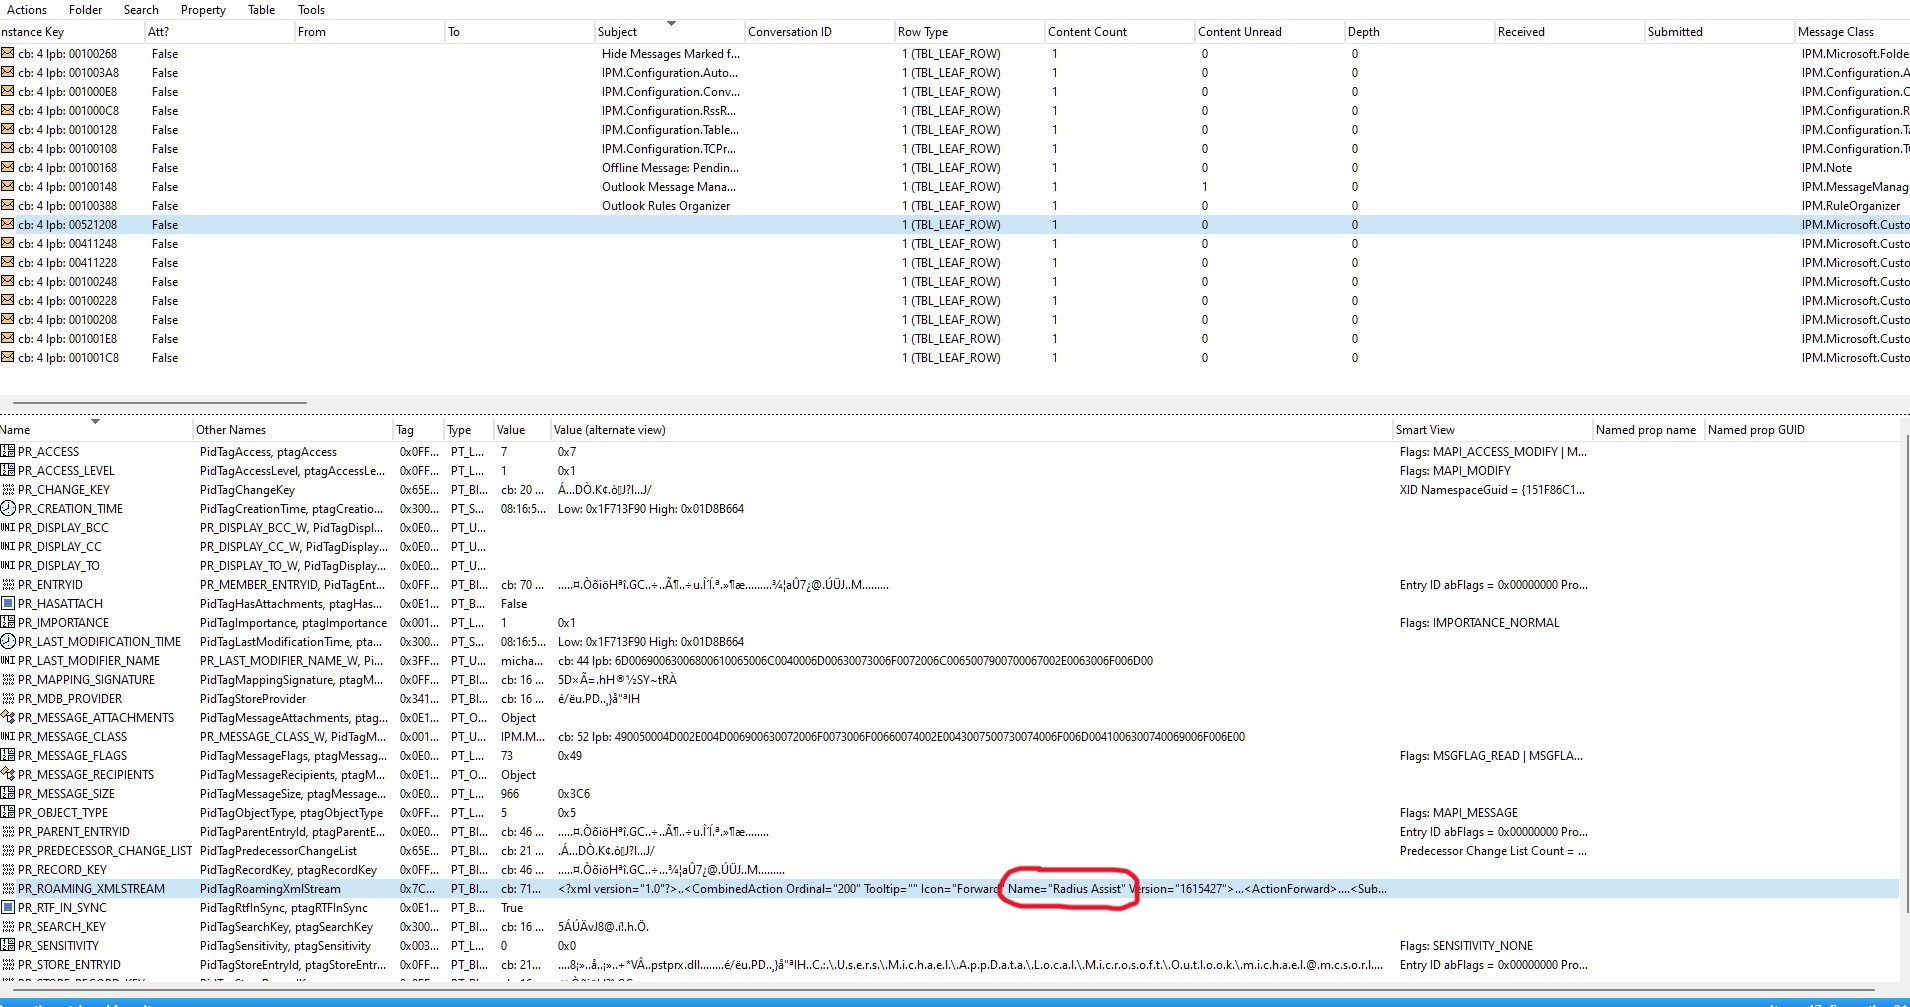Open the Tools menu
This screenshot has width=1910, height=1007.
click(x=310, y=9)
